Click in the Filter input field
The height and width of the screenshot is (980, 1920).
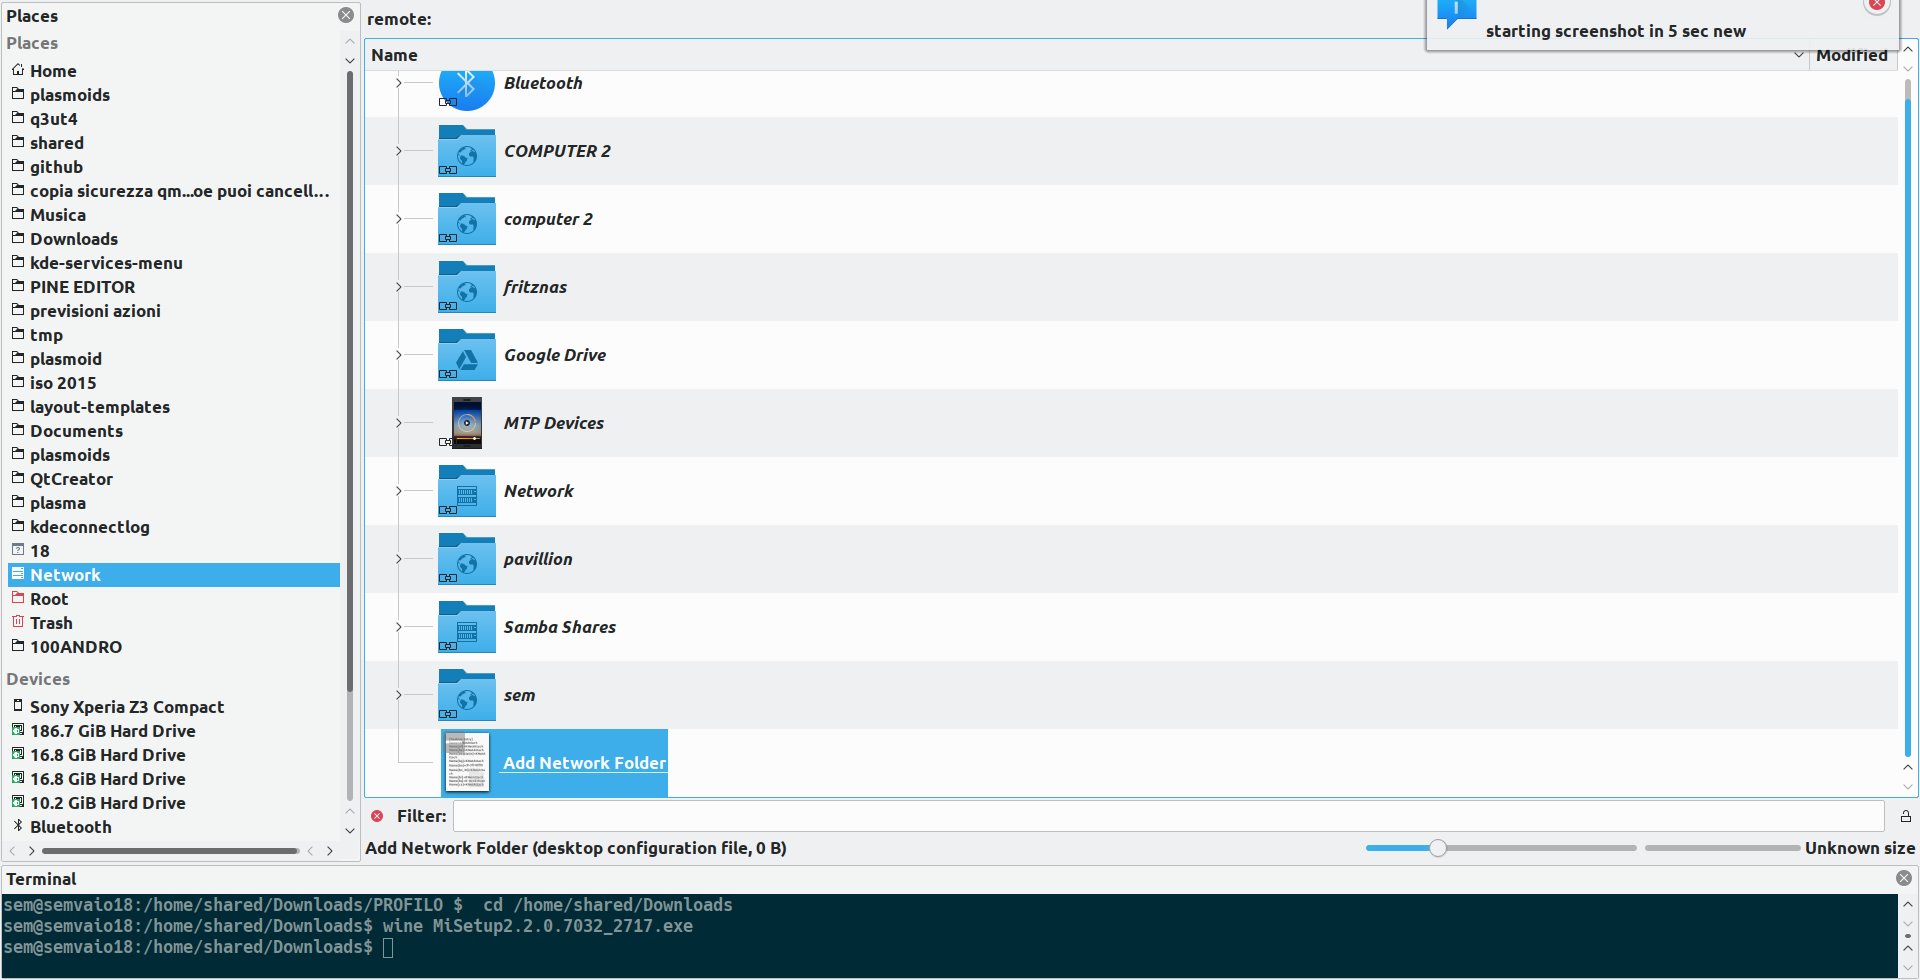click(1168, 816)
